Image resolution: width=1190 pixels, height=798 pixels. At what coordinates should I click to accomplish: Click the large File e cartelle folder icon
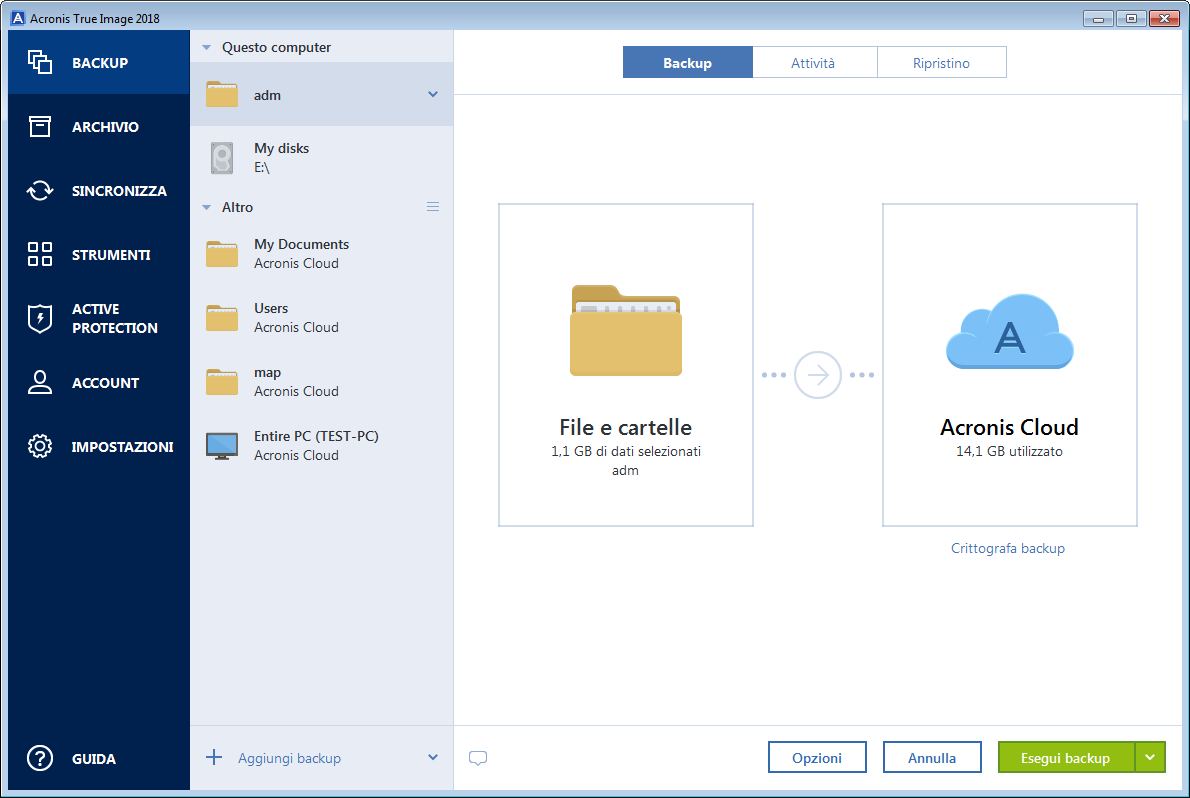coord(625,330)
